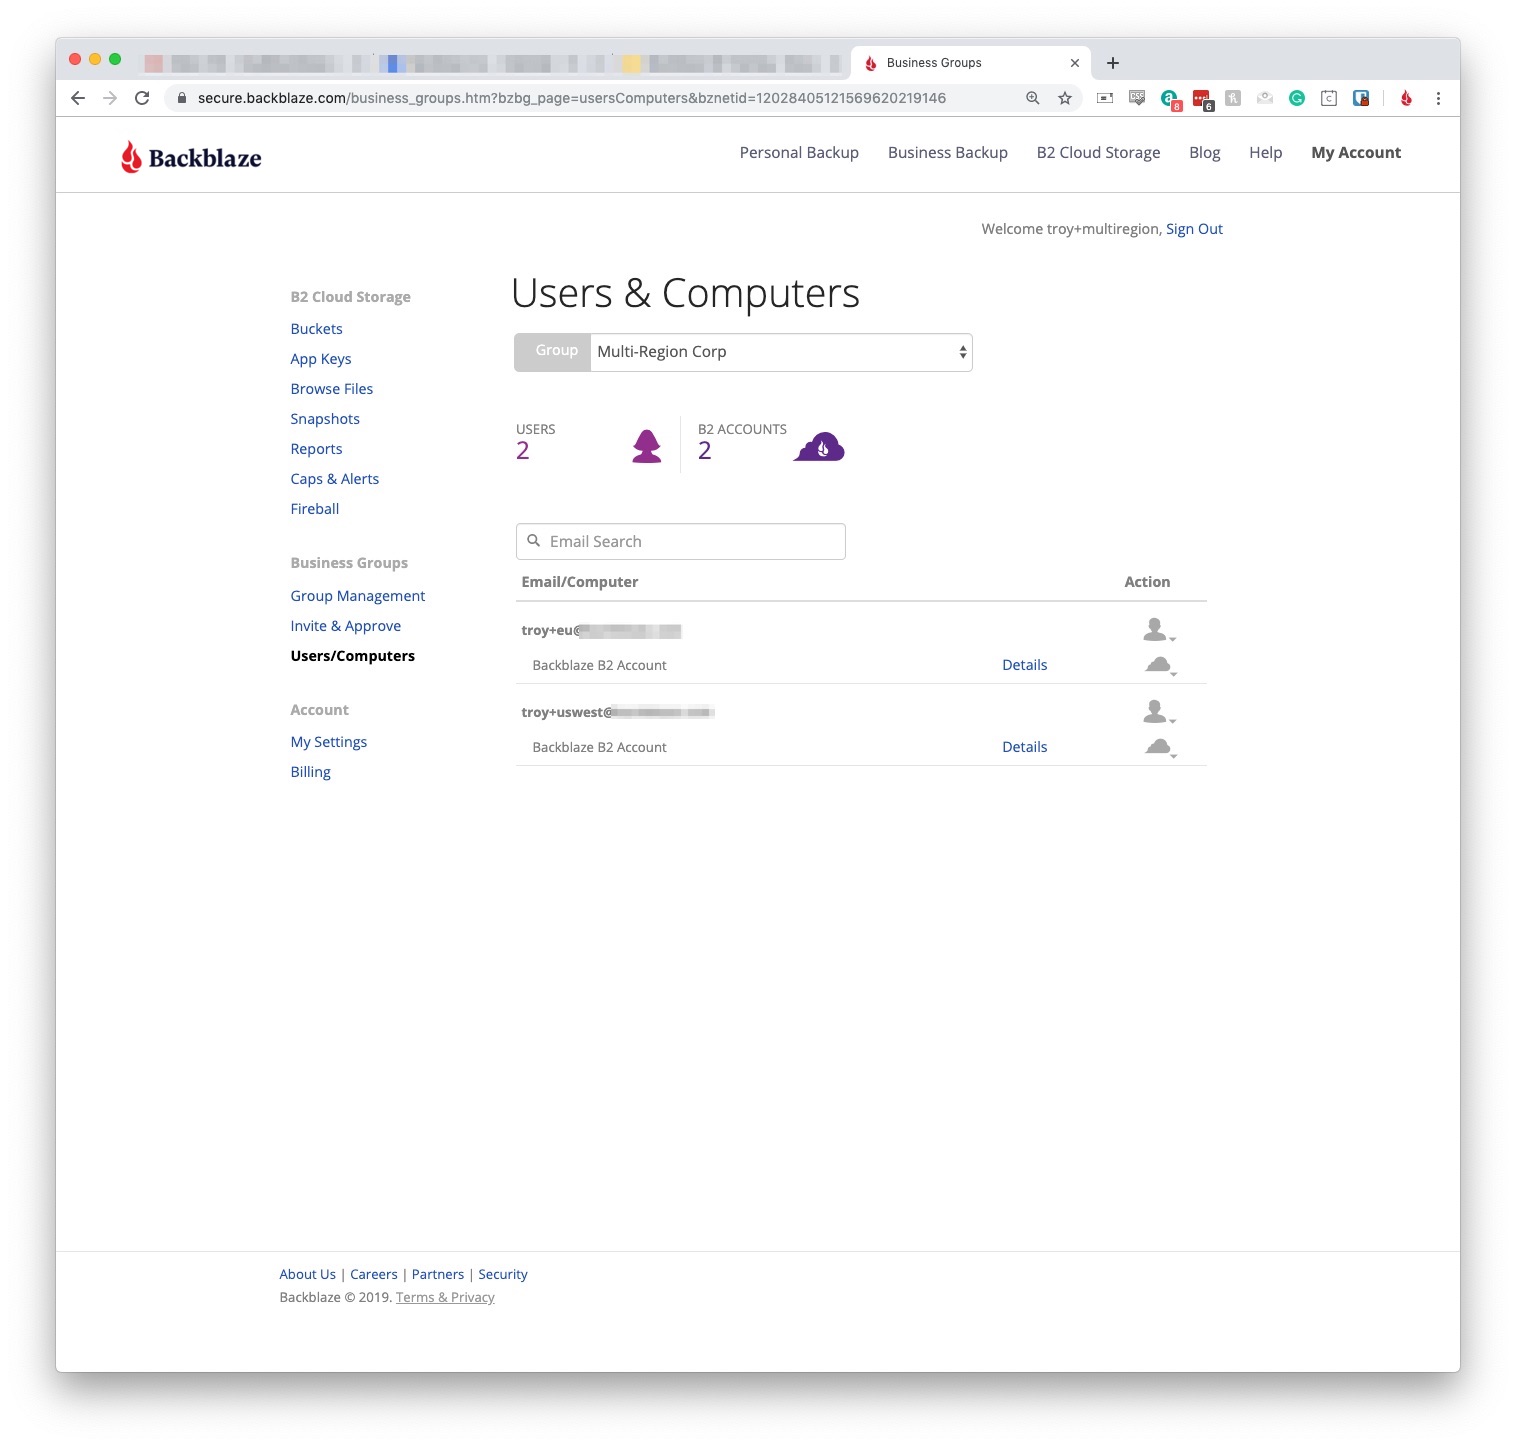Screen dimensions: 1516x1446
Task: Select the Business Groups browser tab
Action: pos(971,63)
